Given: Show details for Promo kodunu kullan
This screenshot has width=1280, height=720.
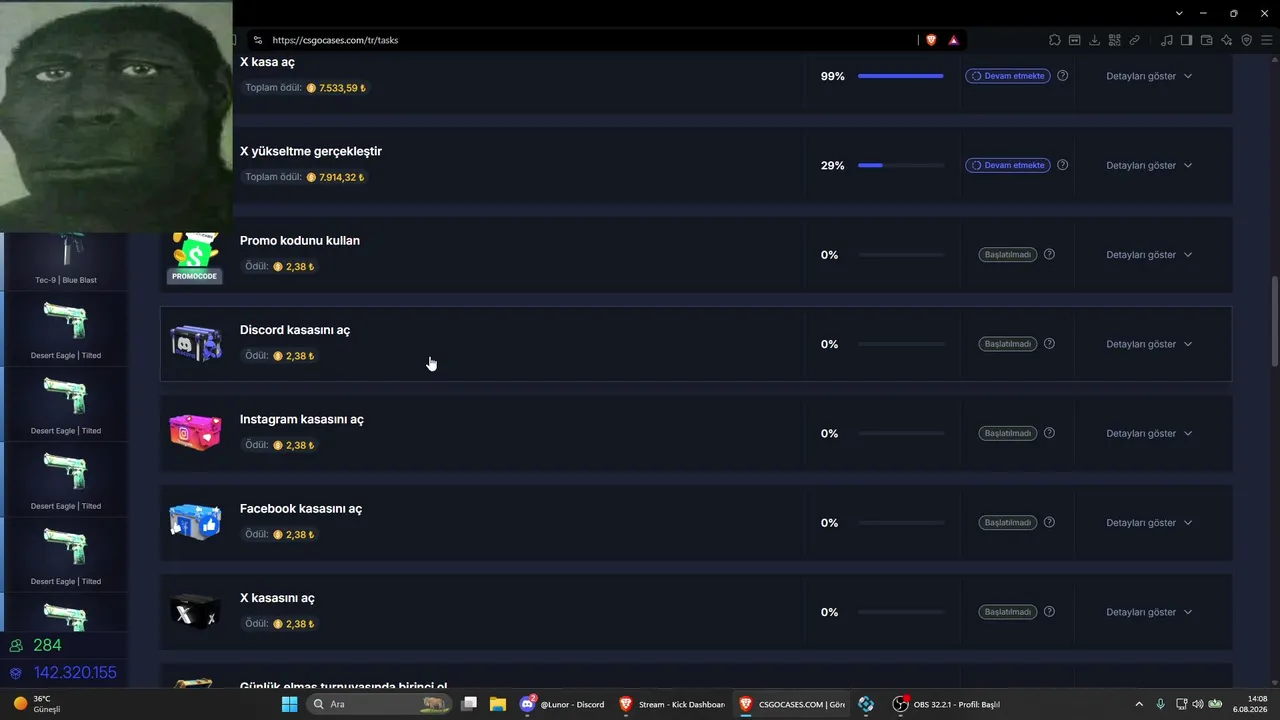Looking at the screenshot, I should (1149, 255).
